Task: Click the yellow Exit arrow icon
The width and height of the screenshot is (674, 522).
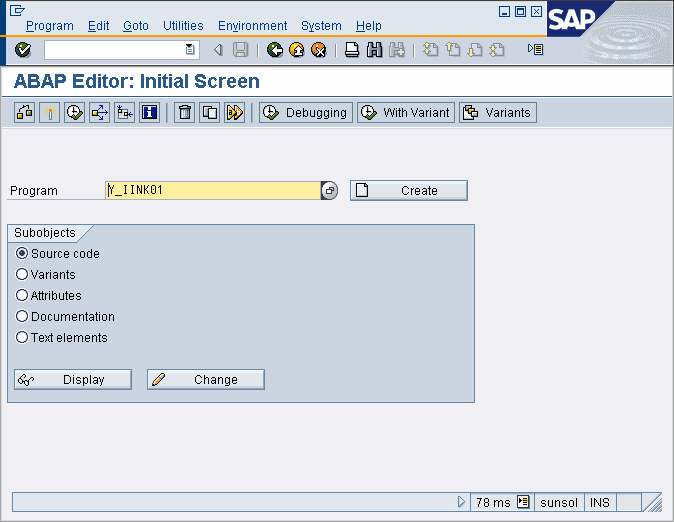Action: click(x=297, y=50)
